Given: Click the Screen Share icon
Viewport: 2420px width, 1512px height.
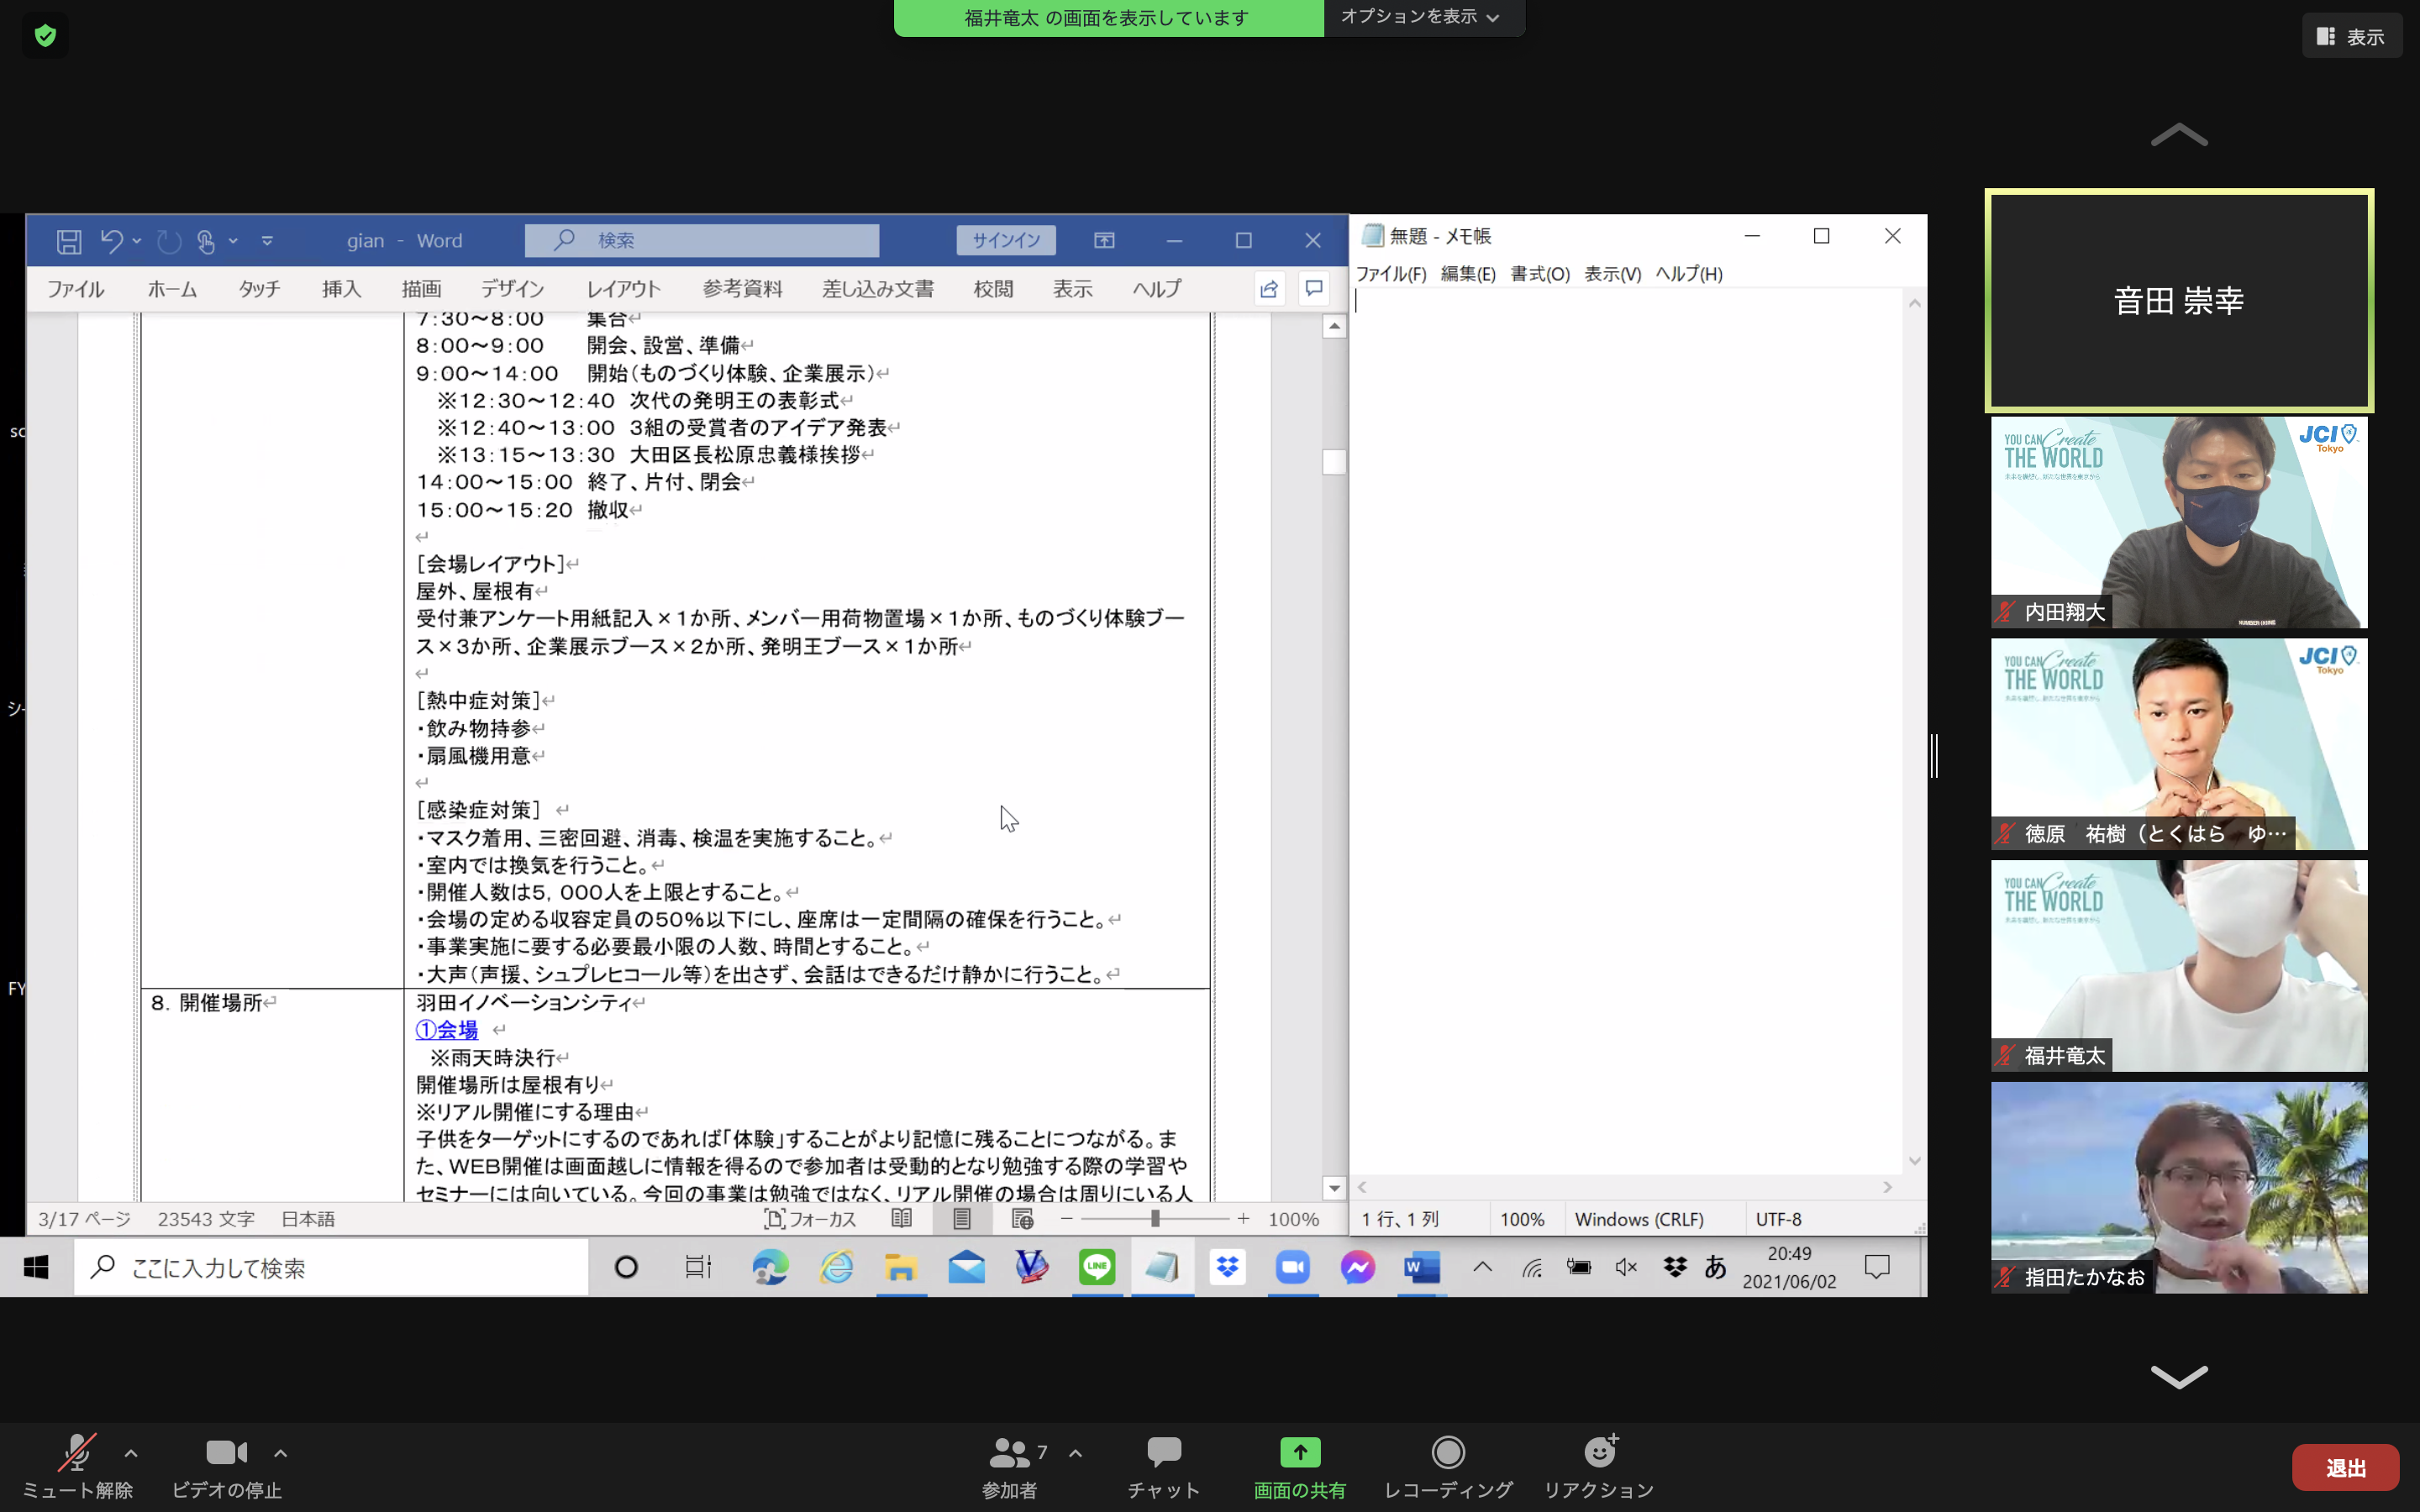Looking at the screenshot, I should pos(1299,1453).
